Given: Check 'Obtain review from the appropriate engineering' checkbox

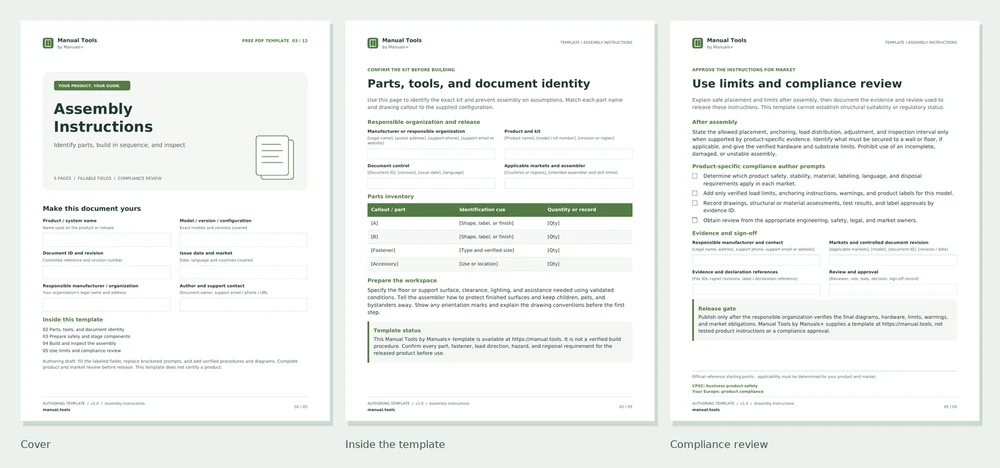Looking at the screenshot, I should (695, 220).
